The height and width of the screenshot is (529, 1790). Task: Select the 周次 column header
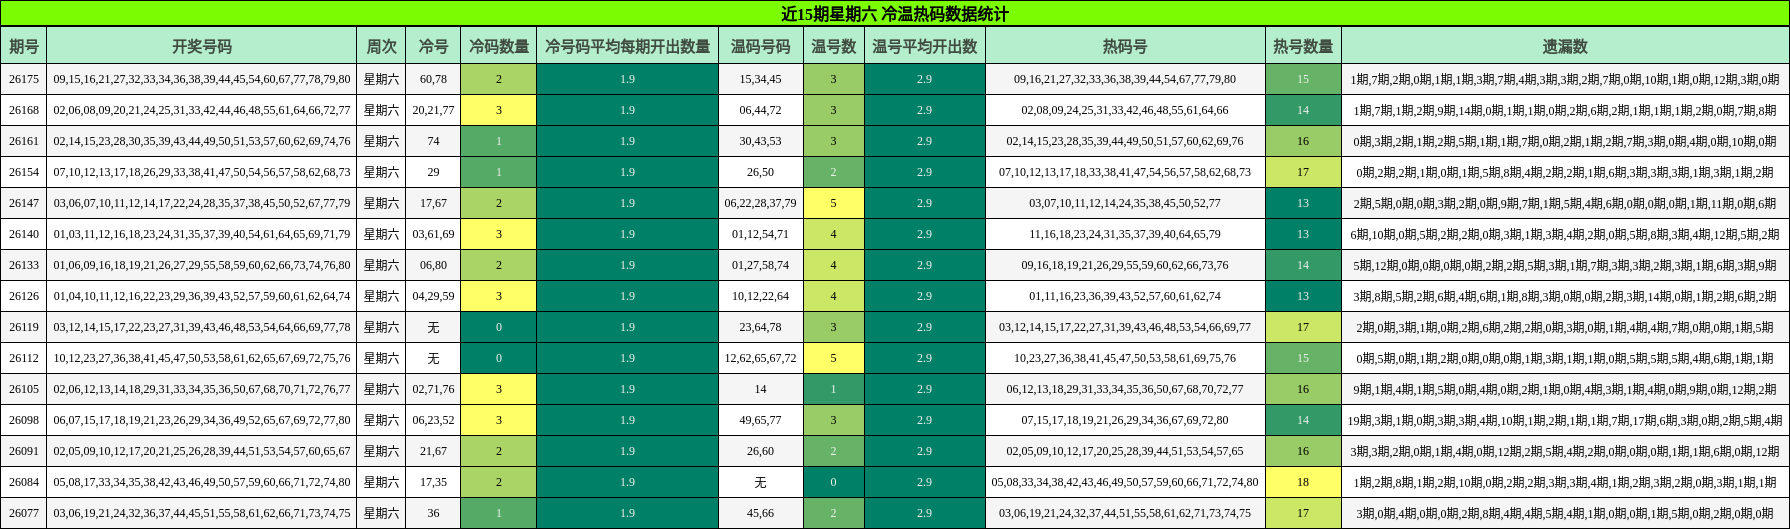point(381,46)
